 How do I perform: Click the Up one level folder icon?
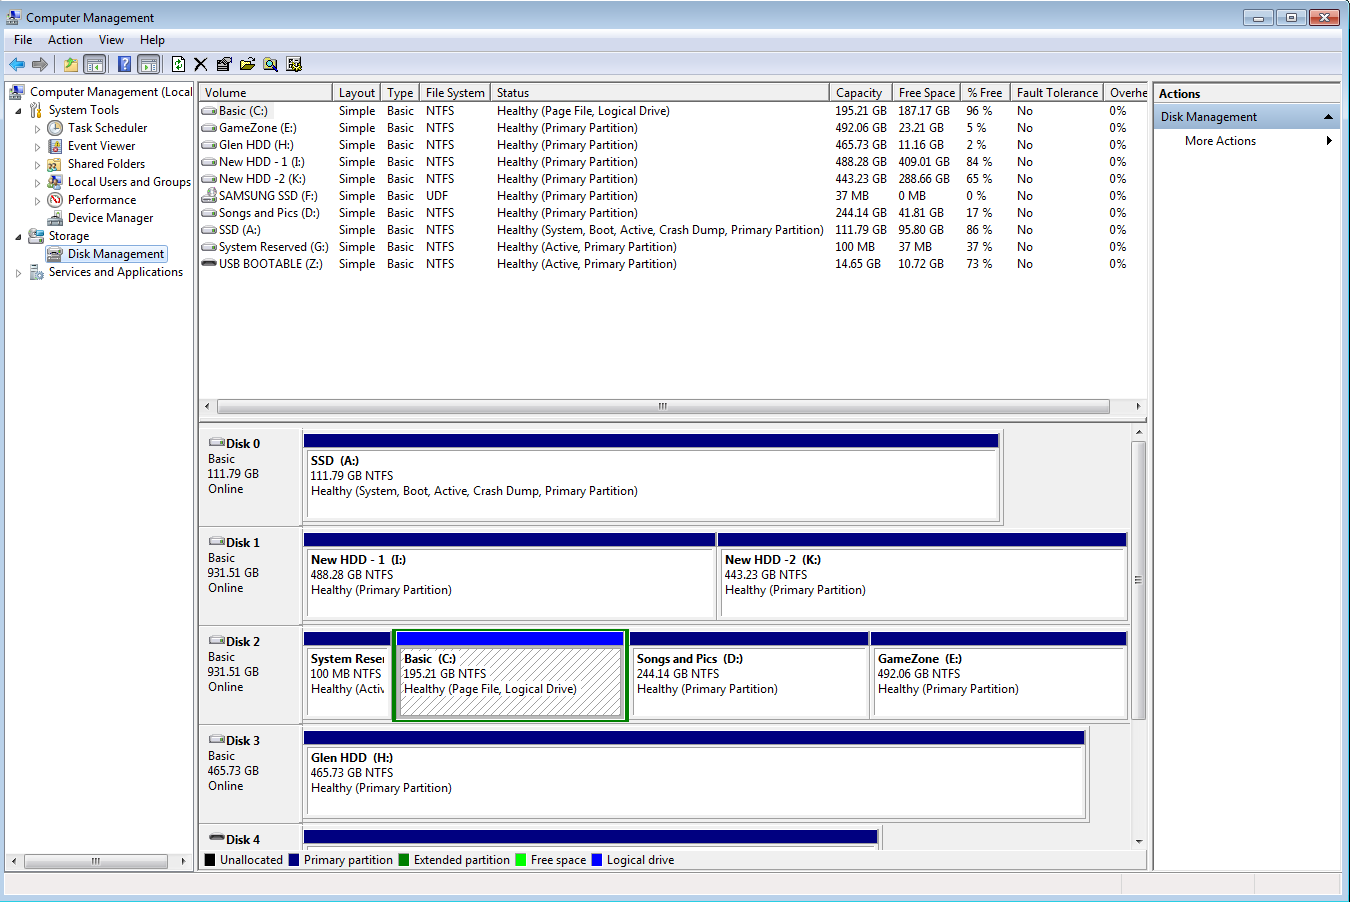(70, 64)
